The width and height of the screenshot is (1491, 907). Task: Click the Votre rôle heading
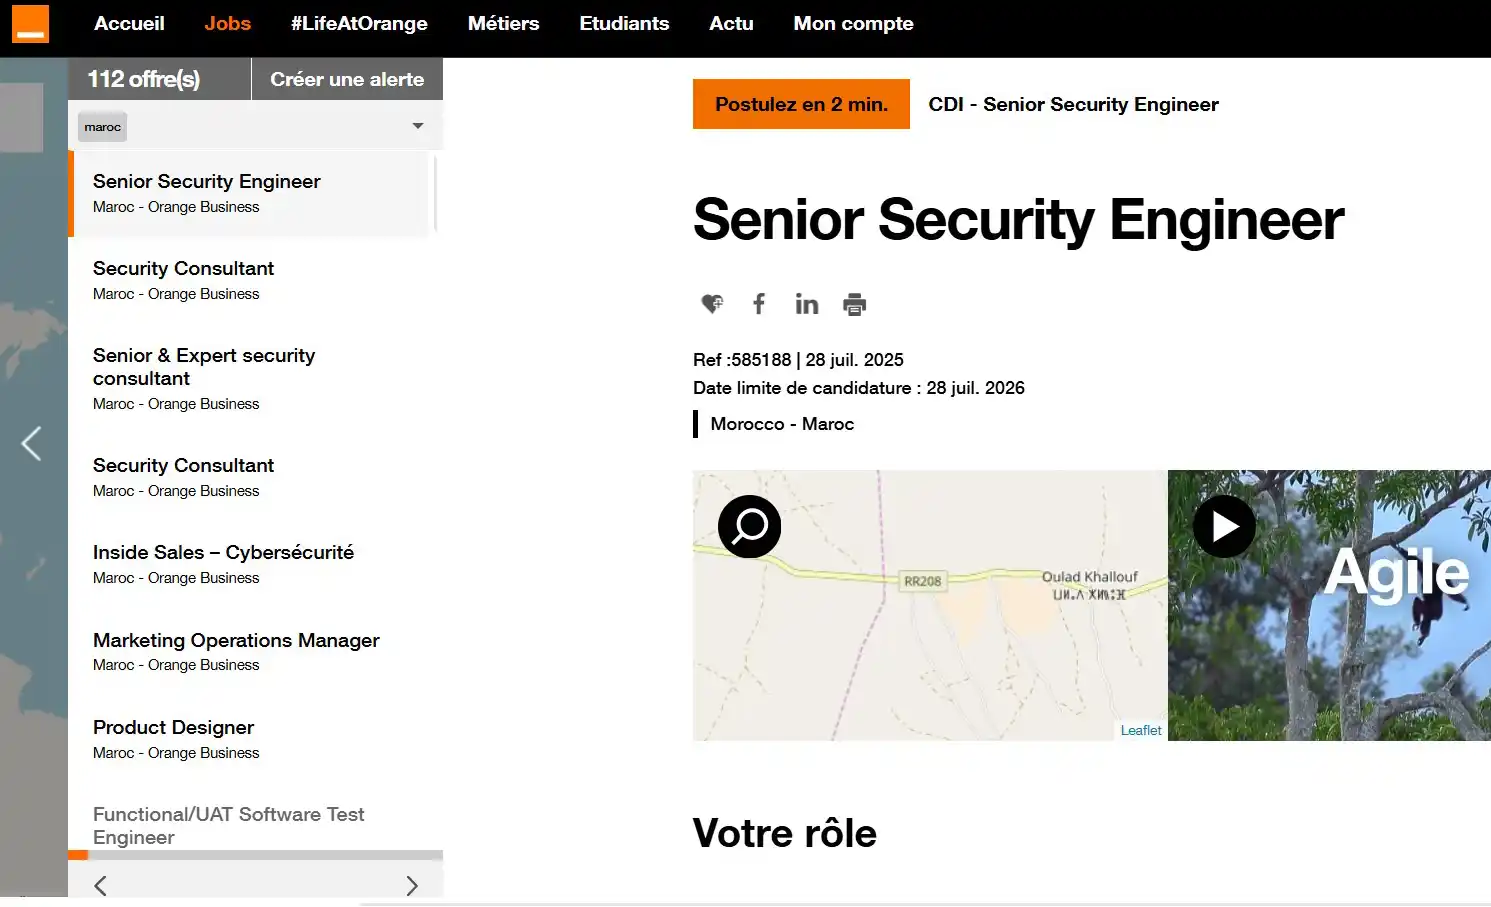coord(785,833)
